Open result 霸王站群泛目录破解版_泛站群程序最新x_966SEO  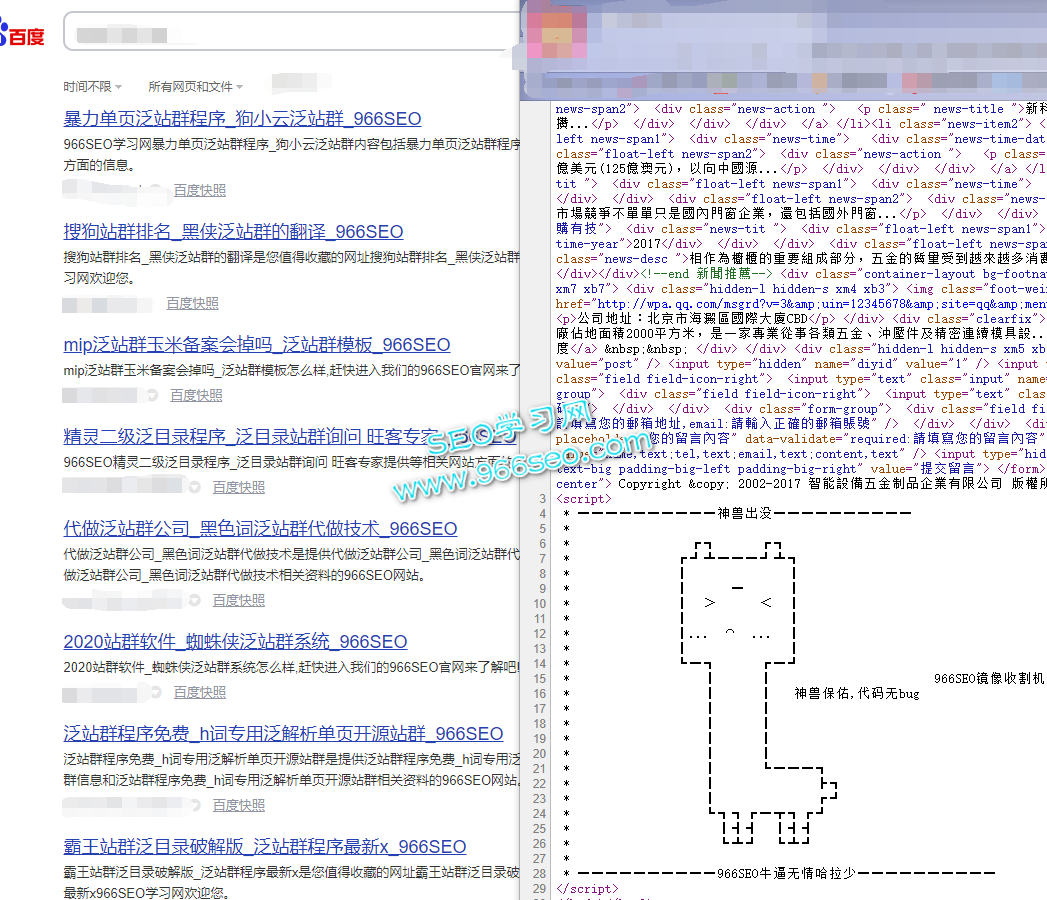click(264, 847)
